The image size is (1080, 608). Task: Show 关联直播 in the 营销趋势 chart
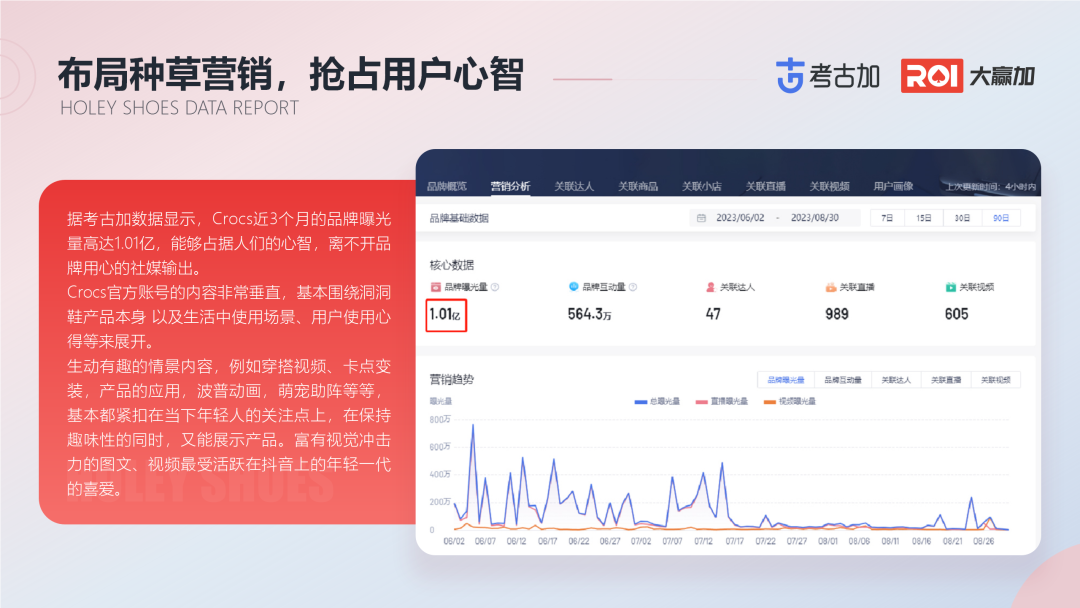click(x=946, y=380)
